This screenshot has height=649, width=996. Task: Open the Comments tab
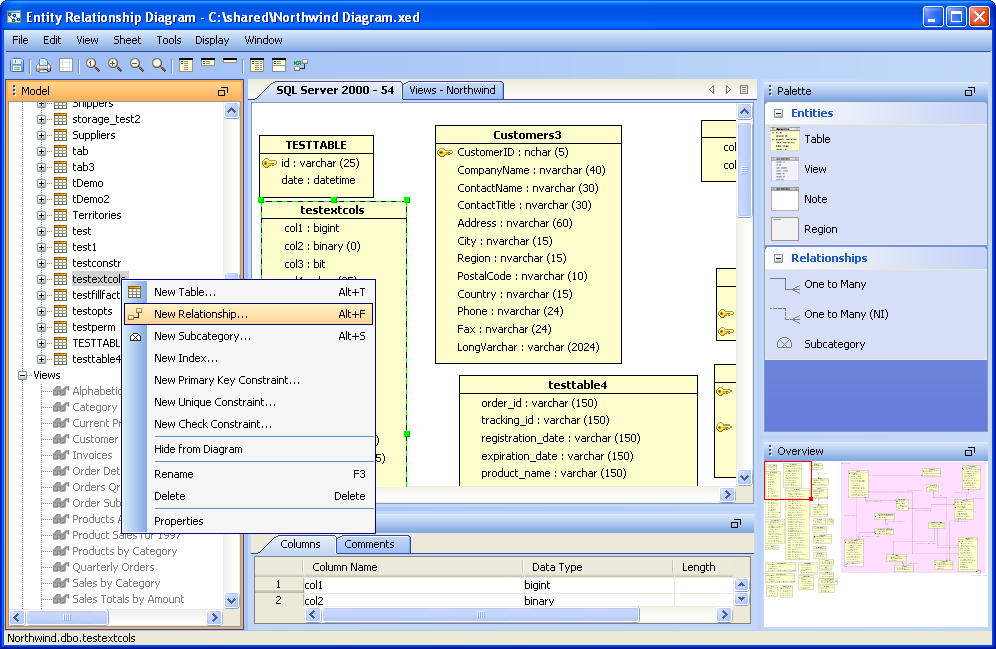point(372,544)
